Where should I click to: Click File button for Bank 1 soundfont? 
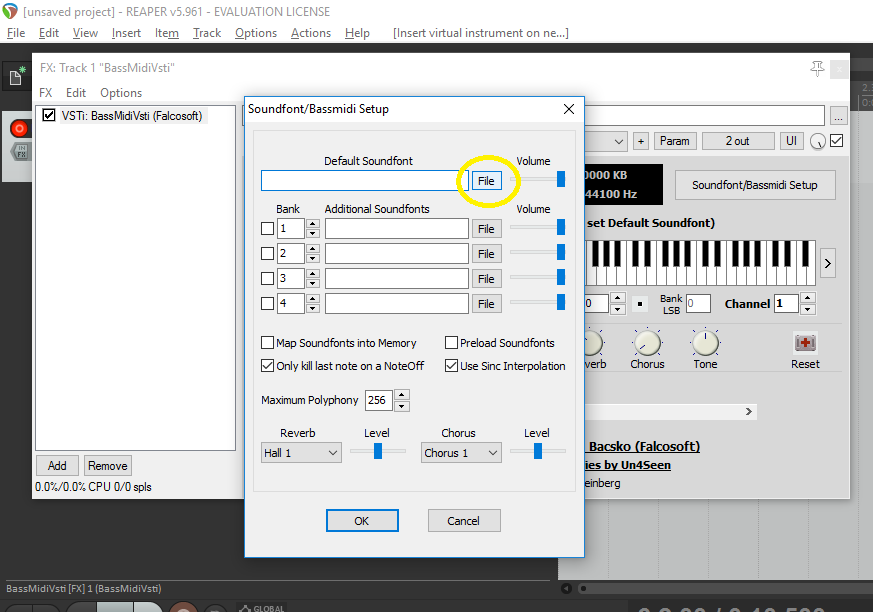pyautogui.click(x=486, y=229)
